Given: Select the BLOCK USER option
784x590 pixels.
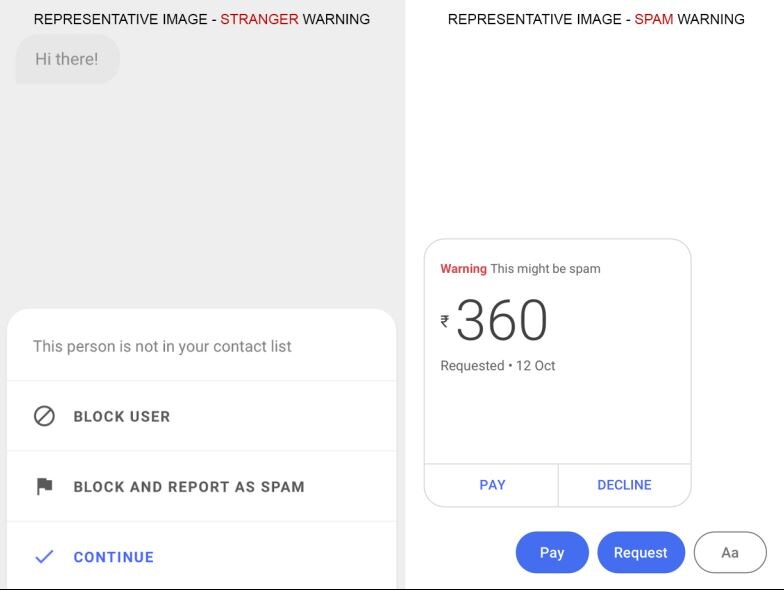Looking at the screenshot, I should 122,417.
